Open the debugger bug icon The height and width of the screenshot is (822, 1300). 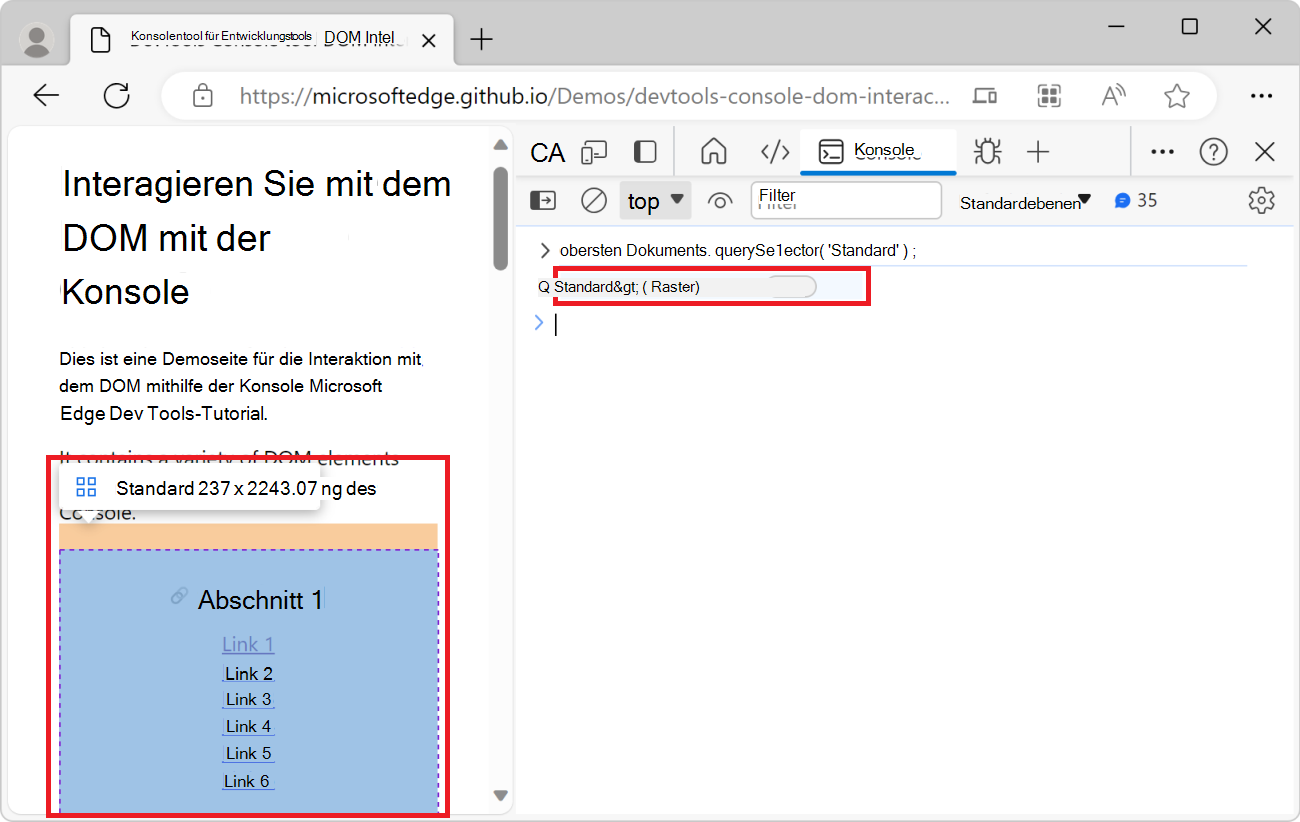tap(987, 152)
